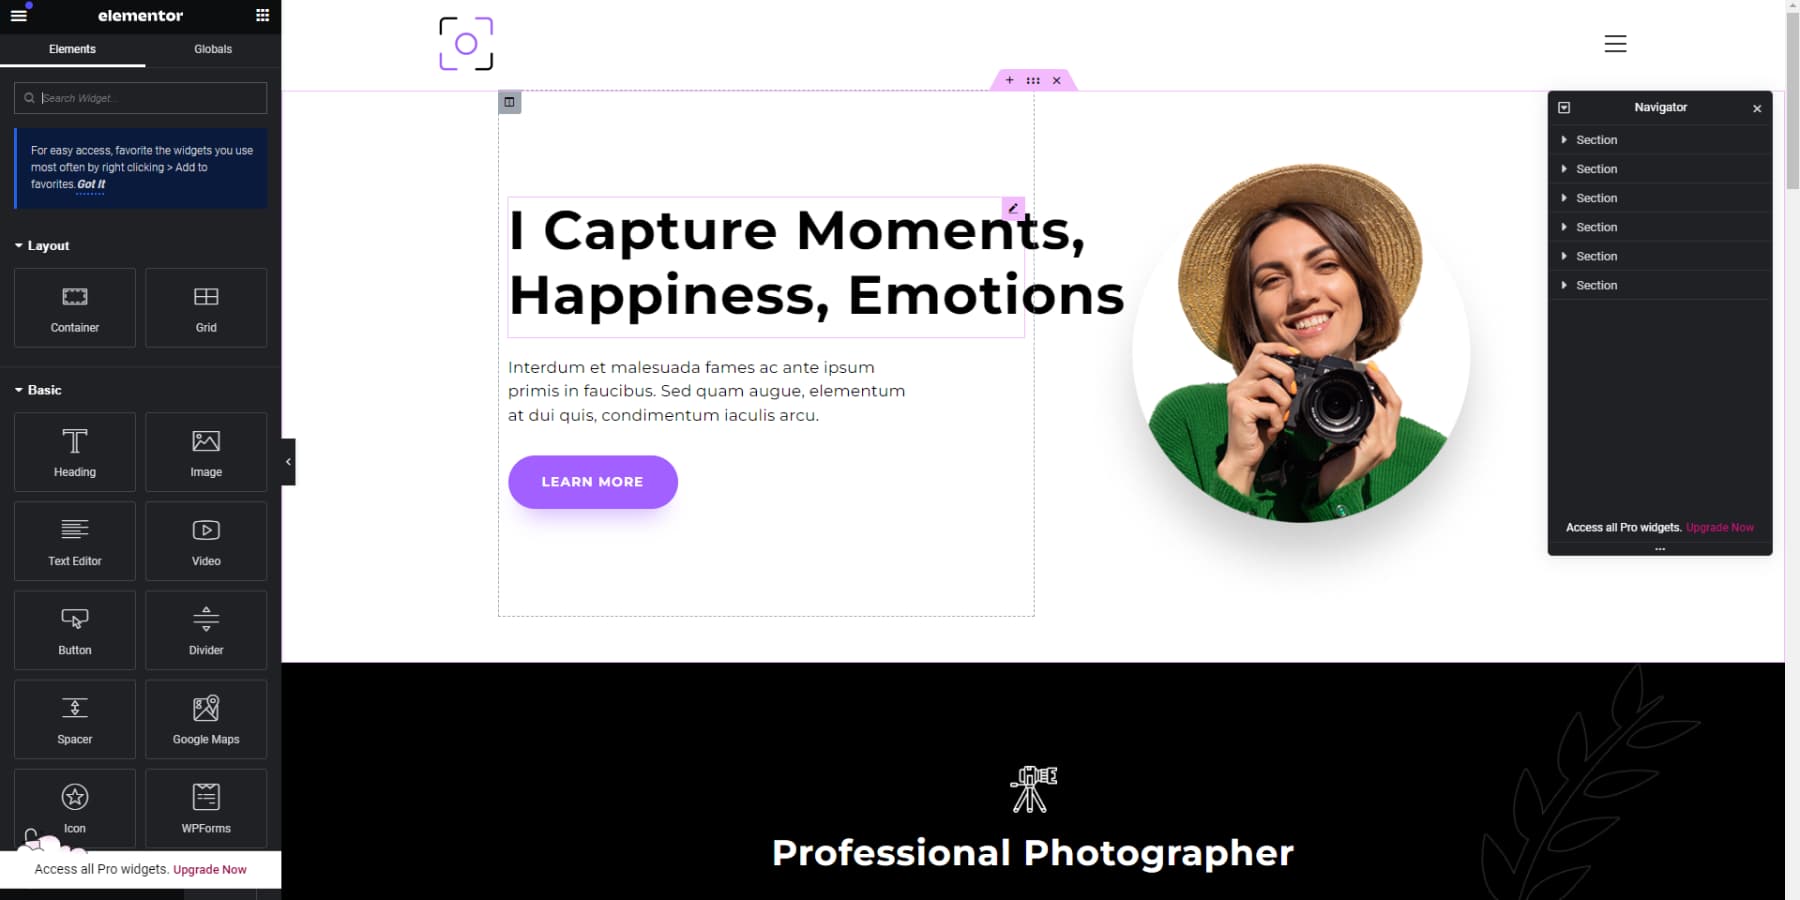The height and width of the screenshot is (900, 1800).
Task: Collapse the Layout category
Action: click(x=42, y=246)
